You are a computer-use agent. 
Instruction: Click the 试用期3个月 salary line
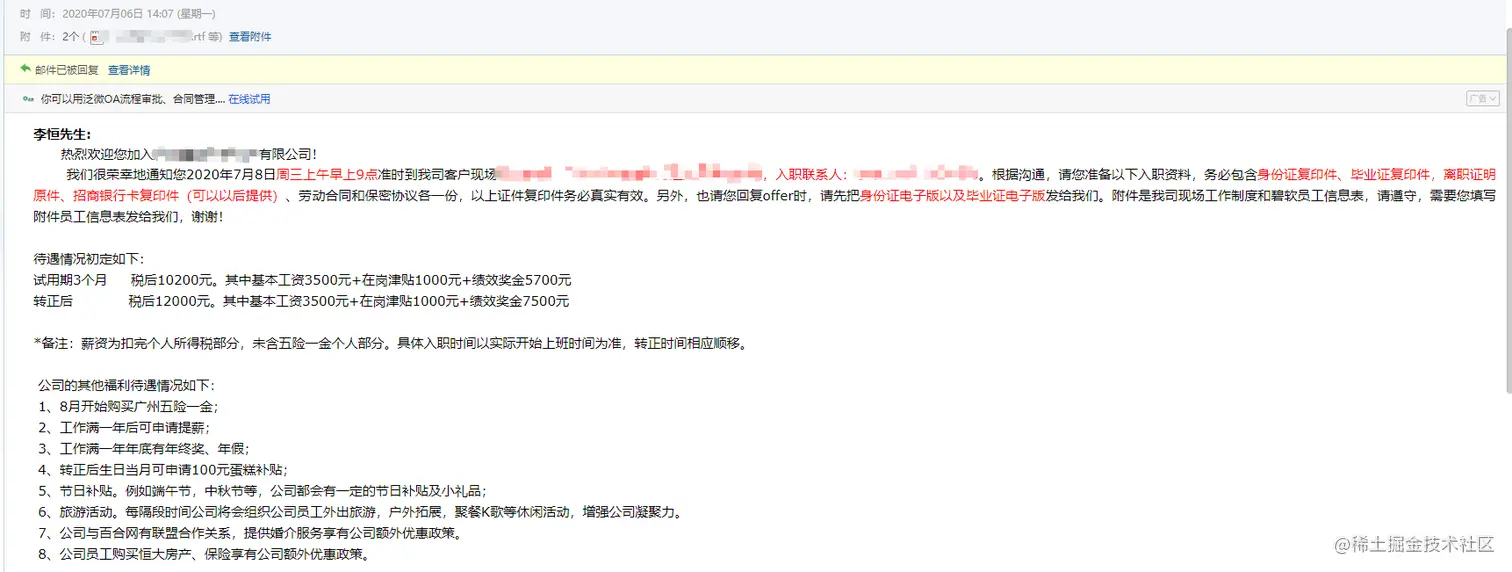(x=302, y=280)
